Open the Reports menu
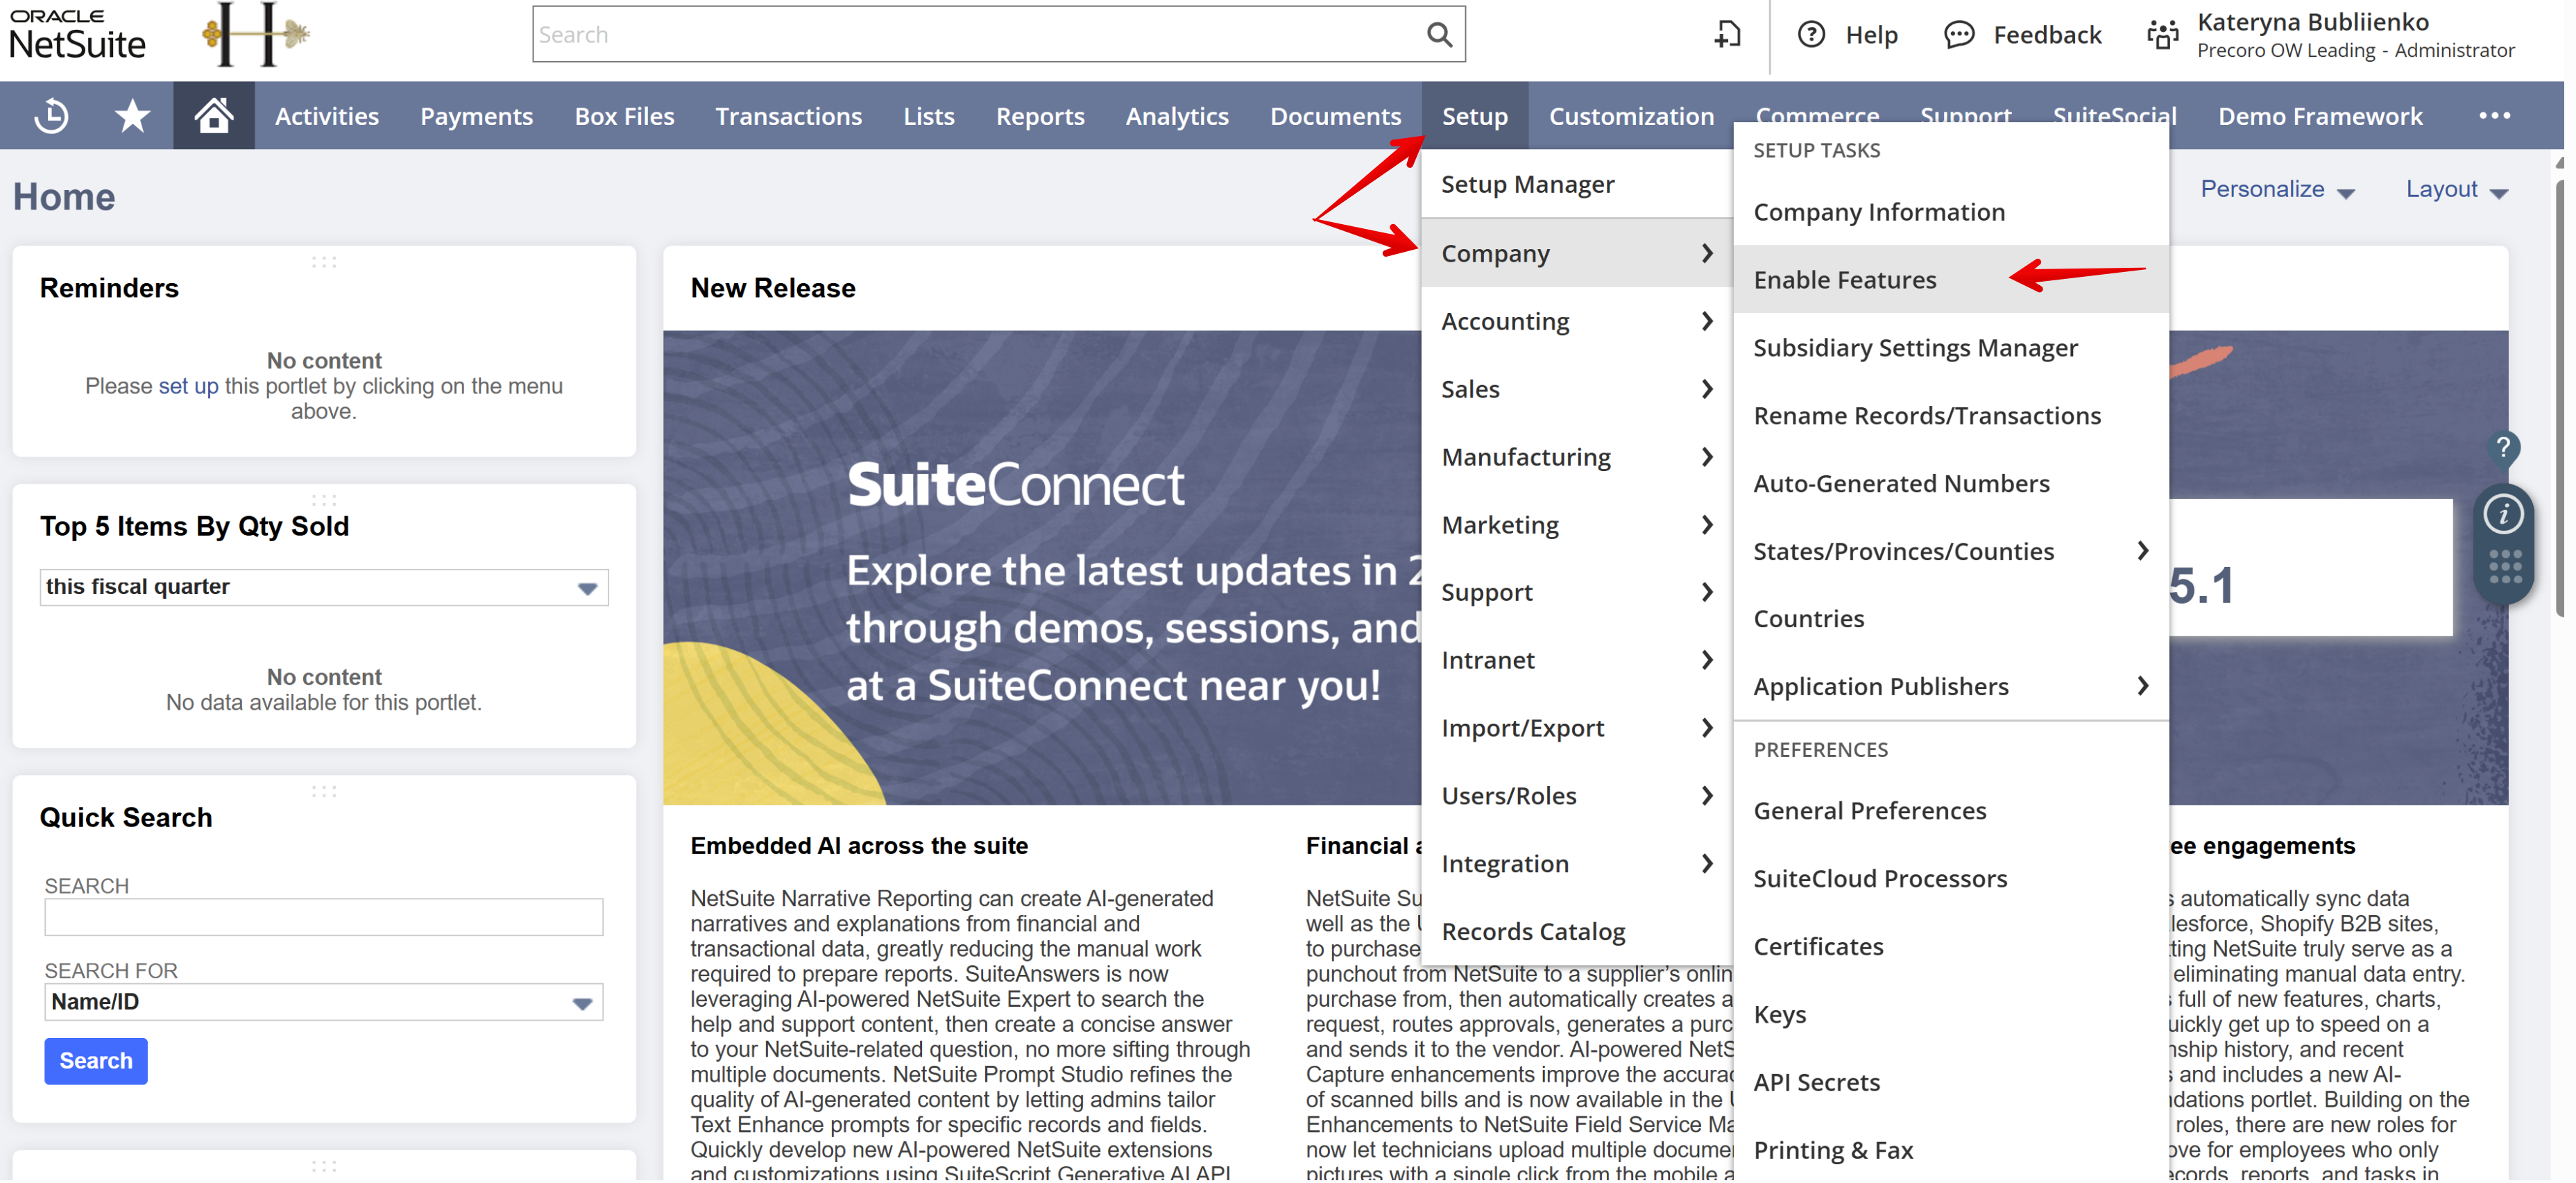Screen dimensions: 2576x1183 pyautogui.click(x=1039, y=116)
